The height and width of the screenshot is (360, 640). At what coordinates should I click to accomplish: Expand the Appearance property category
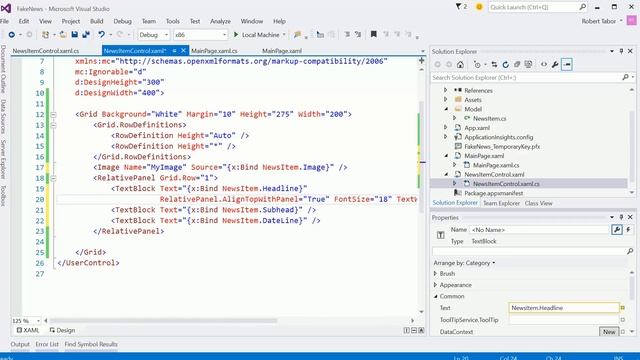tap(435, 285)
